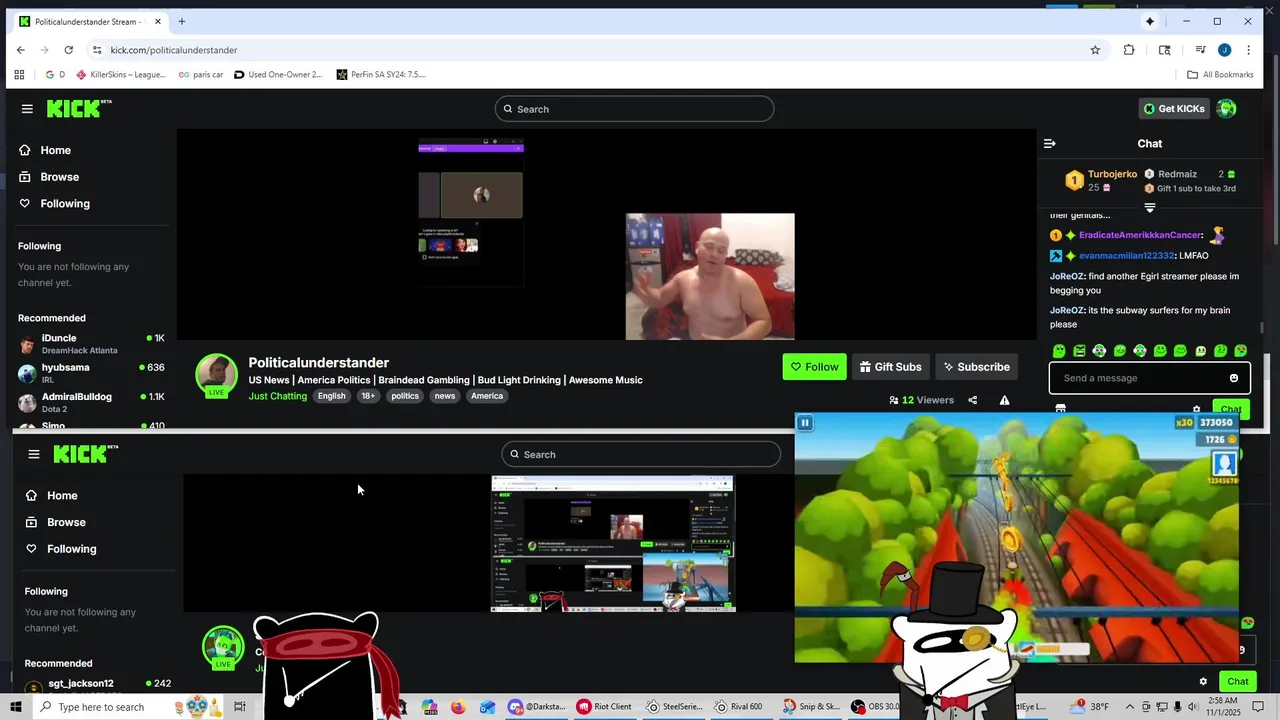The width and height of the screenshot is (1280, 720).
Task: Click the lower Kick search field
Action: [641, 454]
